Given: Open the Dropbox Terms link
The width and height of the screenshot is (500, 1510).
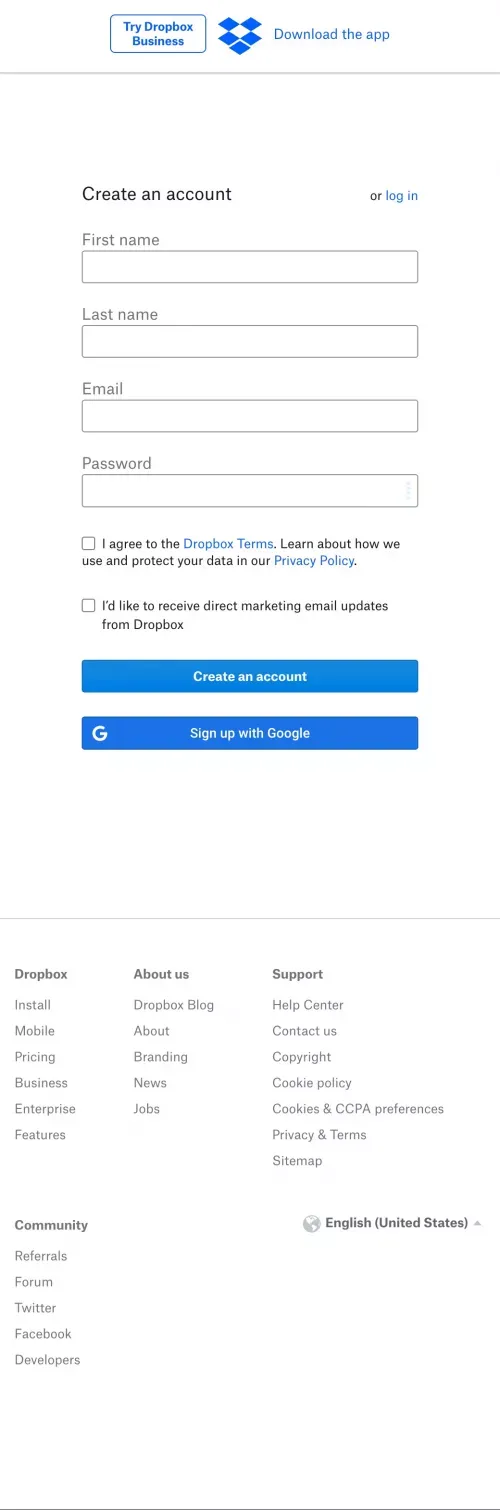Looking at the screenshot, I should click(x=228, y=544).
